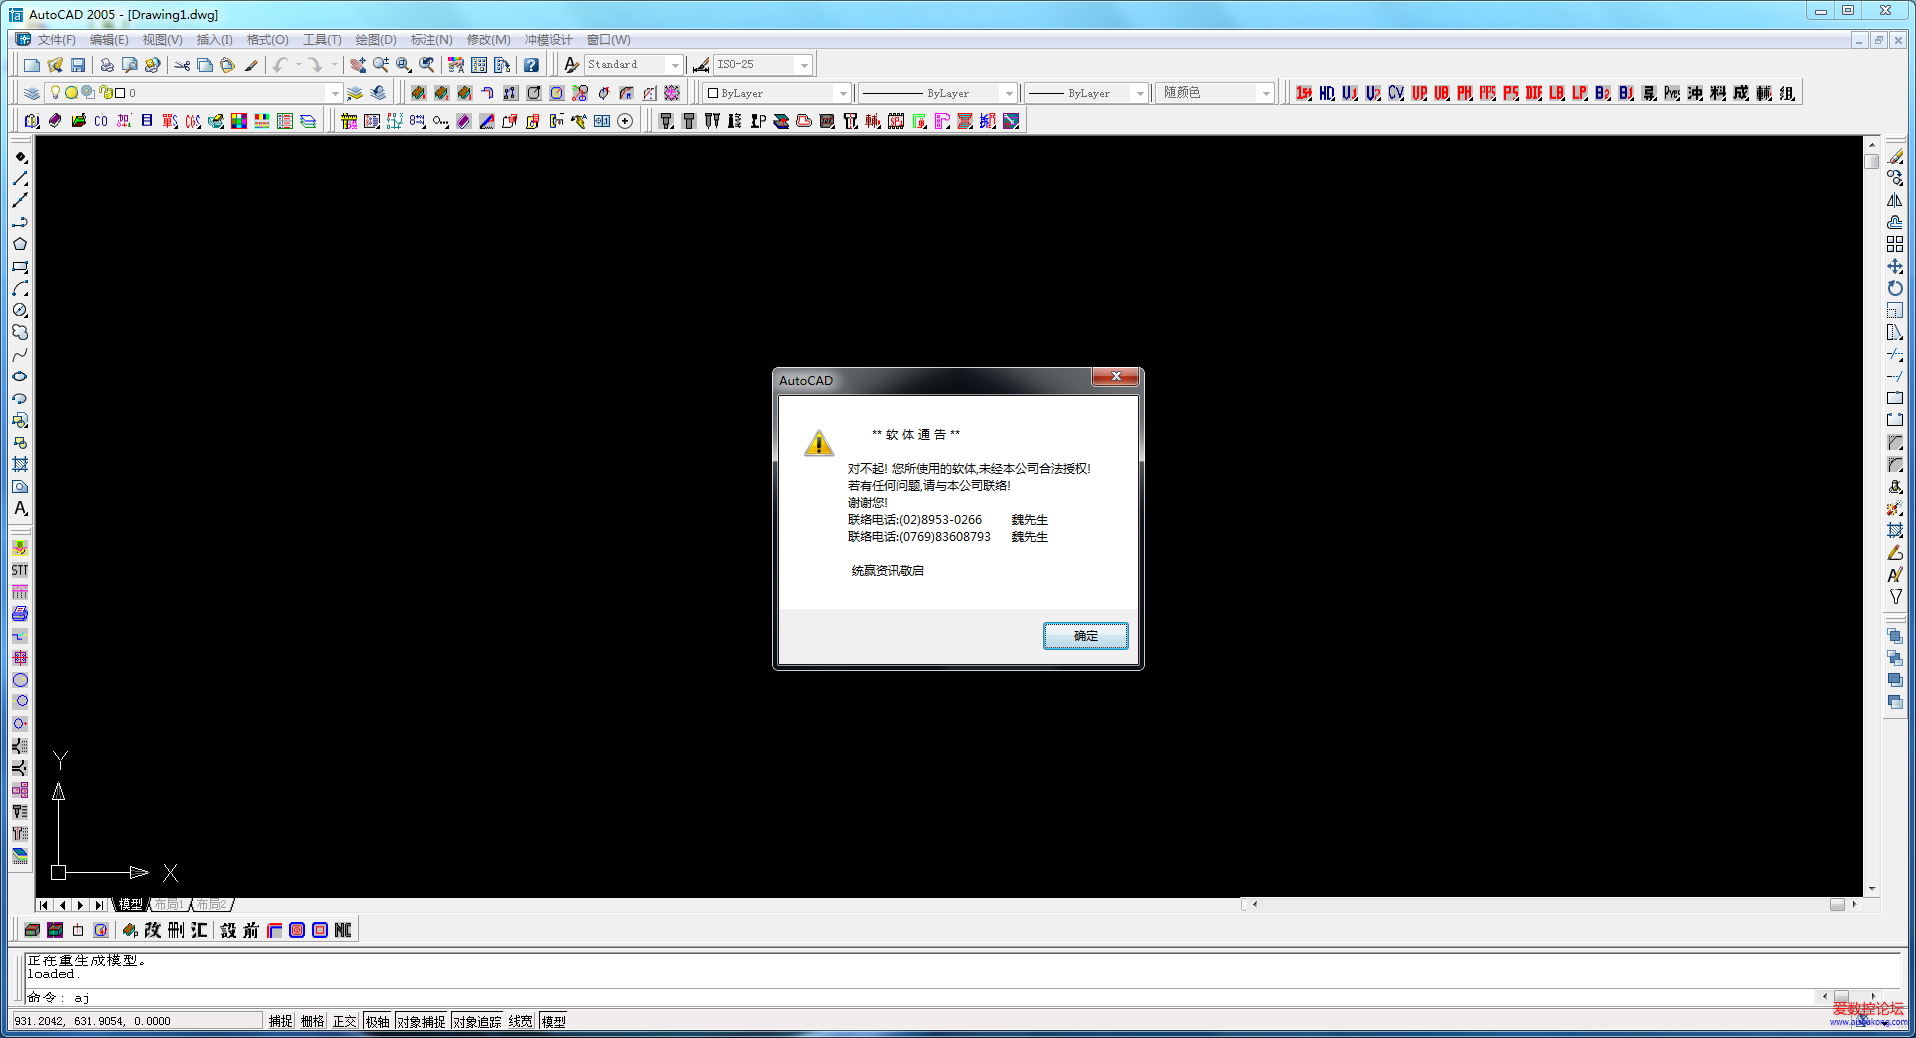Open a drawing file with the Open icon

pyautogui.click(x=55, y=65)
